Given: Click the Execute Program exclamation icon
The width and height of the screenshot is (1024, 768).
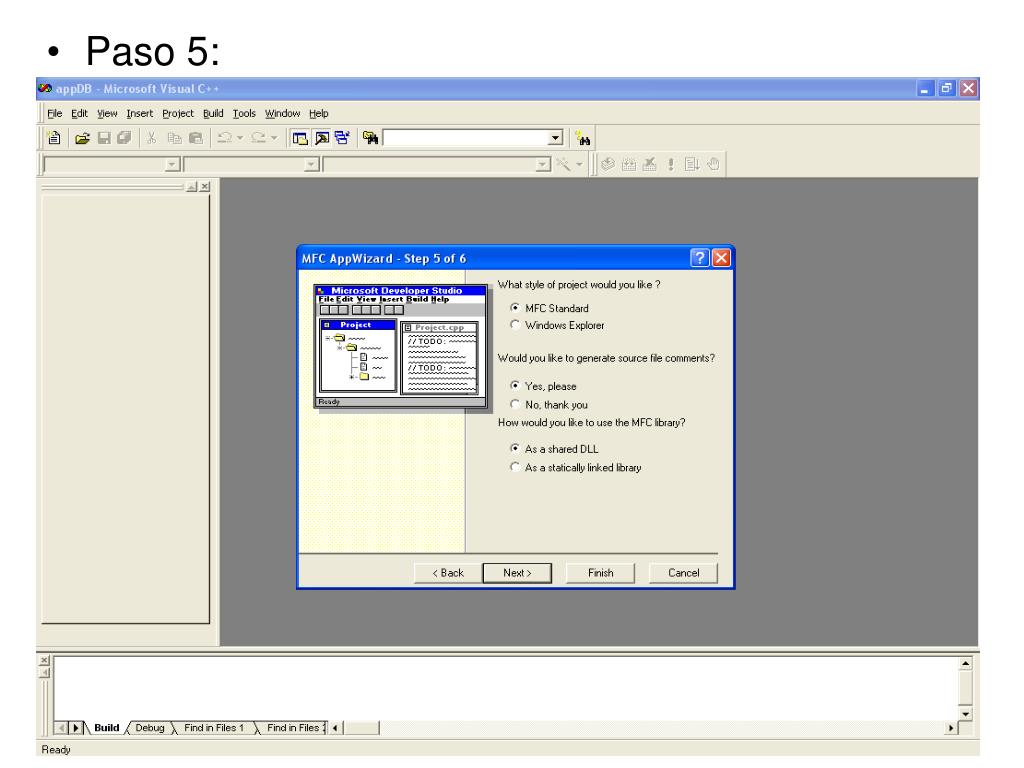Looking at the screenshot, I should point(671,164).
